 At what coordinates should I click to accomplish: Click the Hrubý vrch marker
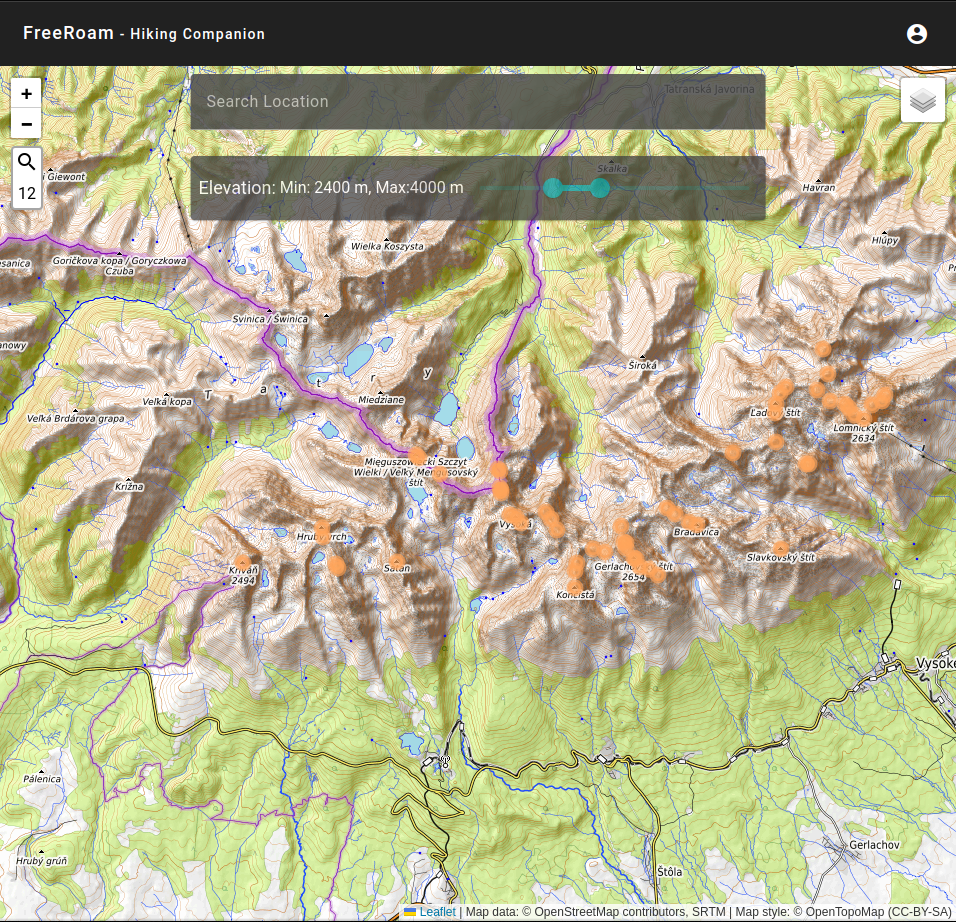coord(321,529)
